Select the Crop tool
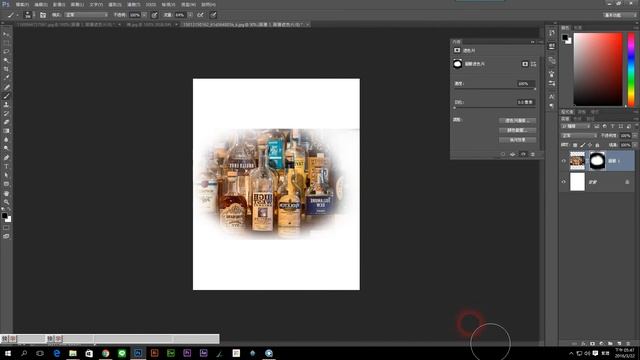 point(6,69)
